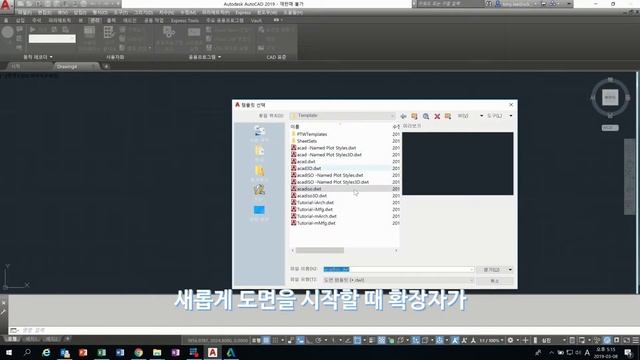Delete selected file with red X icon
This screenshot has height=360, width=640.
click(x=437, y=116)
